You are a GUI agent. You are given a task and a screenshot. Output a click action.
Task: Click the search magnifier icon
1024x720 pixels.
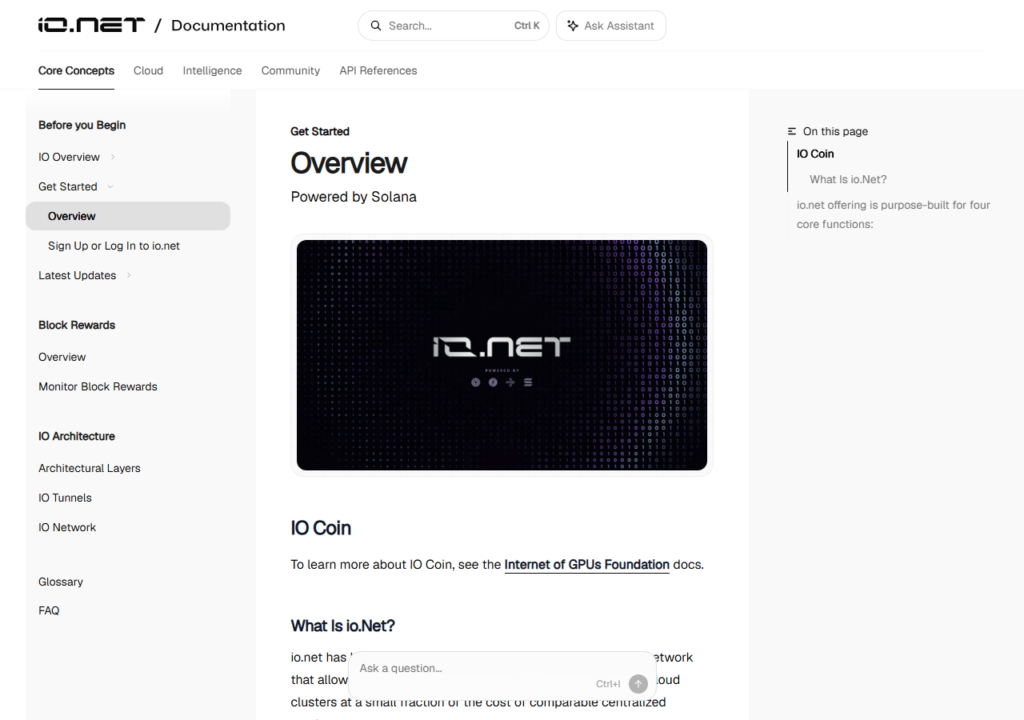[376, 25]
